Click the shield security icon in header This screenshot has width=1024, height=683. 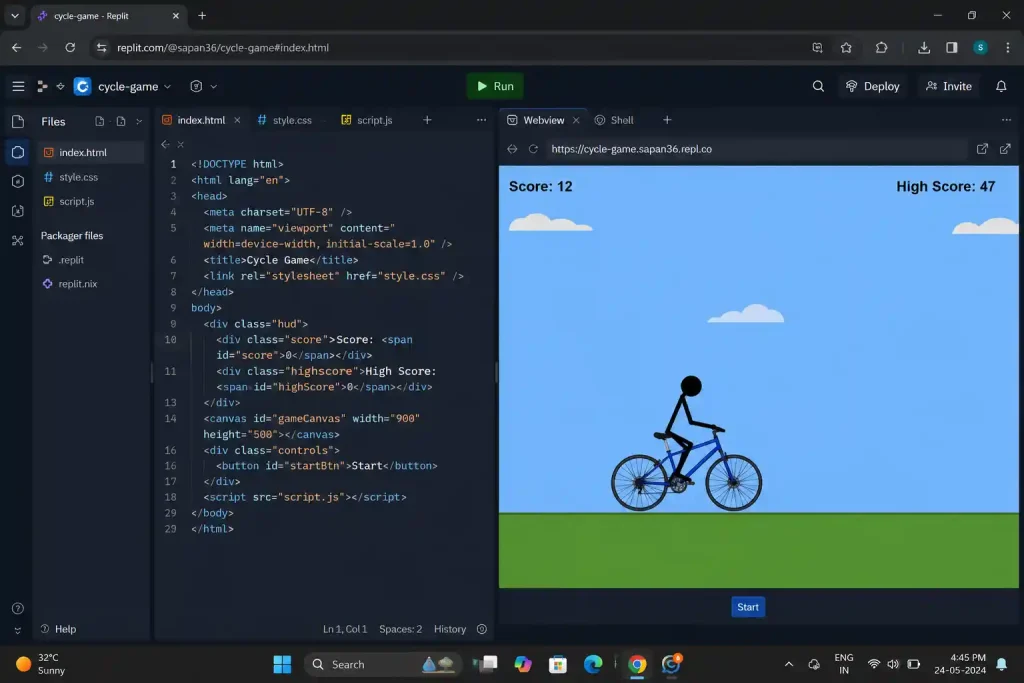pyautogui.click(x=196, y=86)
